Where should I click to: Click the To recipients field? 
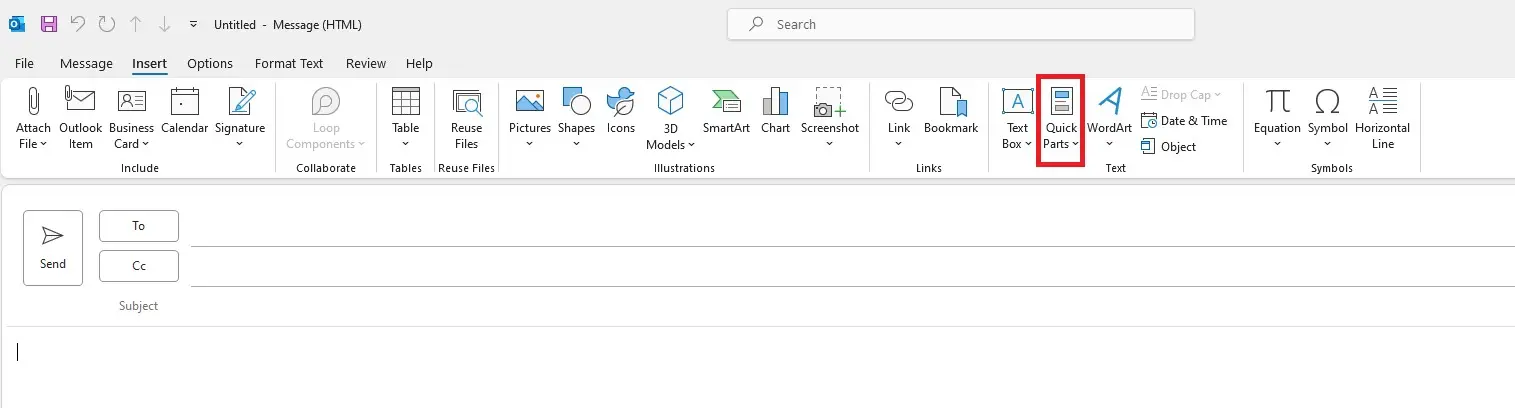tap(852, 227)
